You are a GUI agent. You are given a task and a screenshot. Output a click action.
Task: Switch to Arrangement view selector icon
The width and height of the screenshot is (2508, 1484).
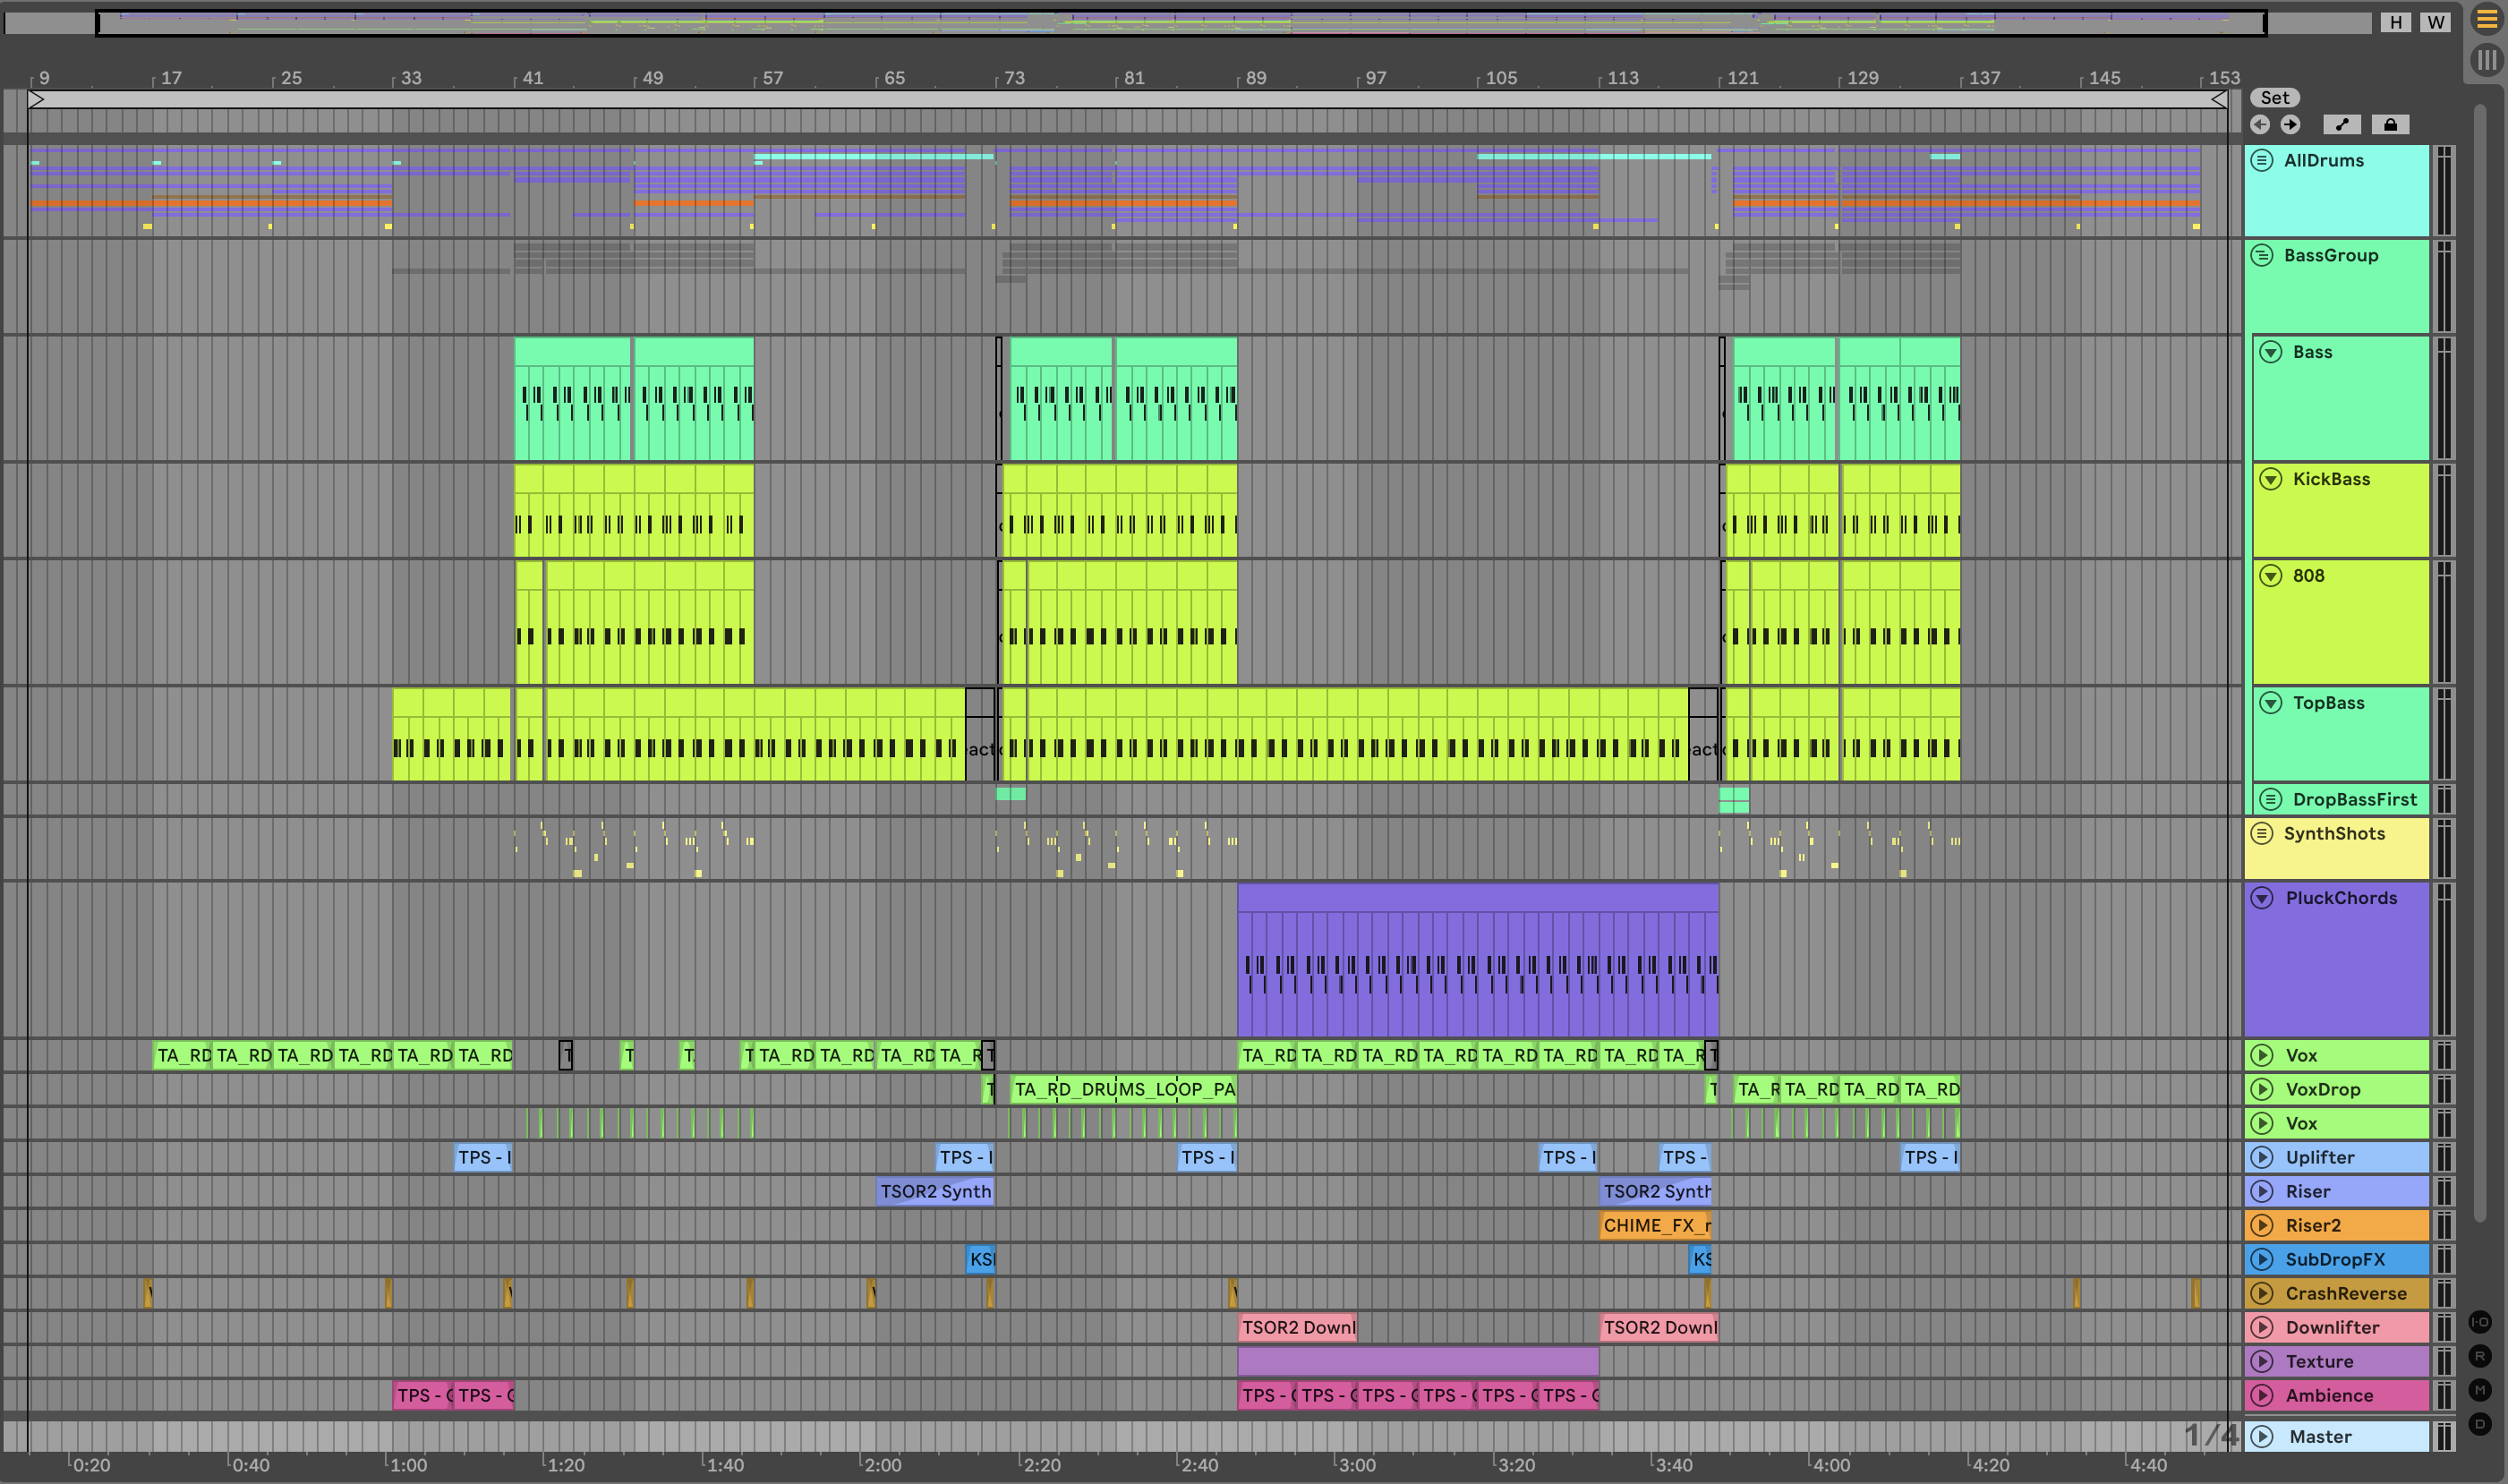pyautogui.click(x=2486, y=19)
